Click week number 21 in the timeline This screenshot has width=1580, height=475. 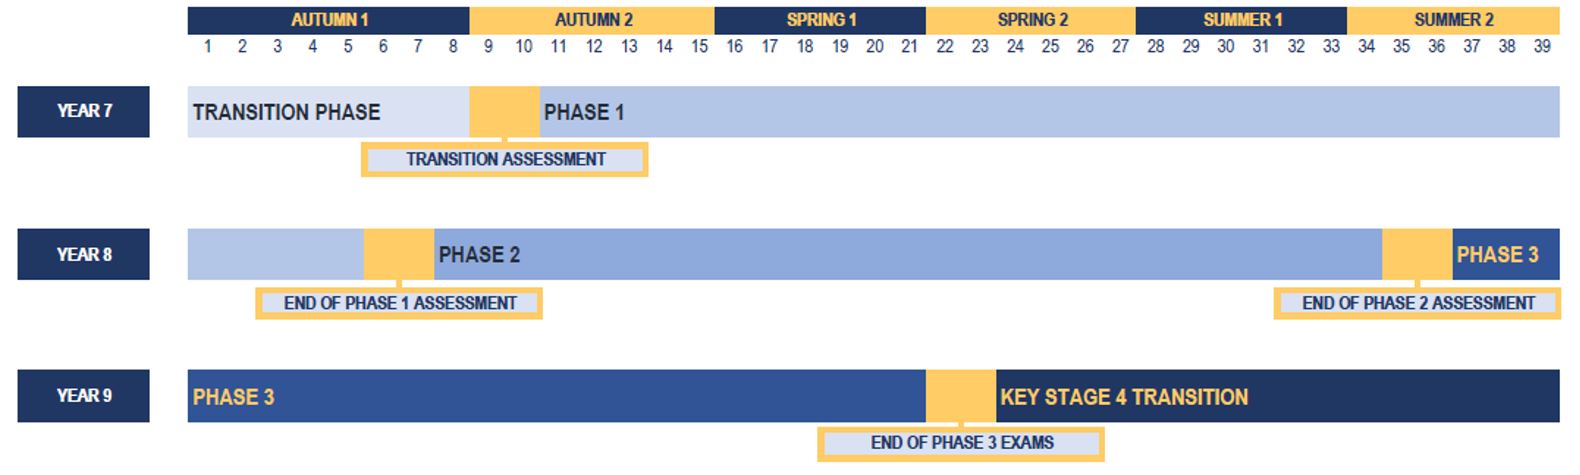pos(909,46)
